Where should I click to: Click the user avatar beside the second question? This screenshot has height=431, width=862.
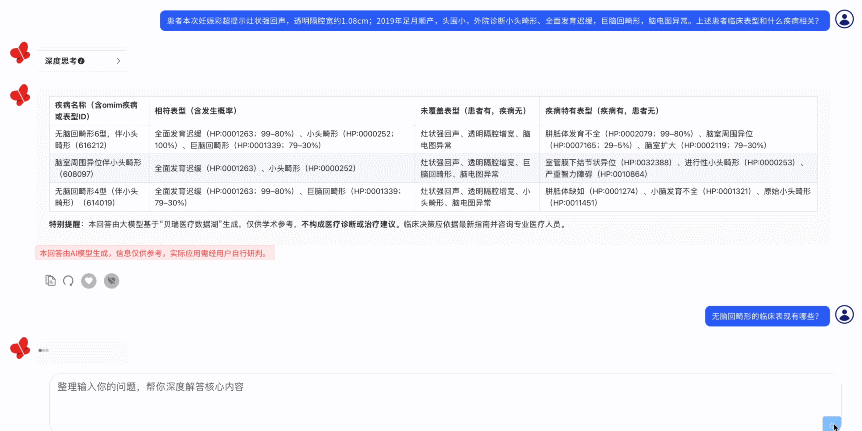(x=844, y=314)
